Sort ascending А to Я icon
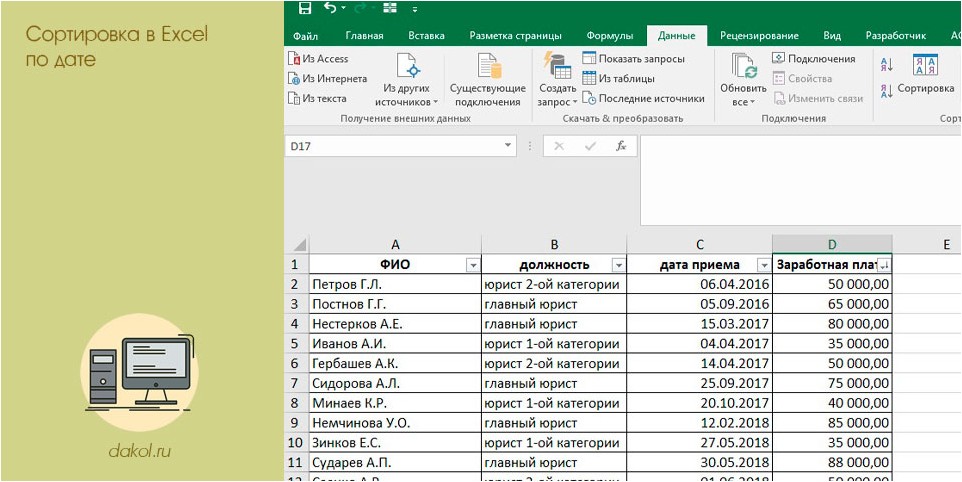The height and width of the screenshot is (482, 962). point(887,64)
